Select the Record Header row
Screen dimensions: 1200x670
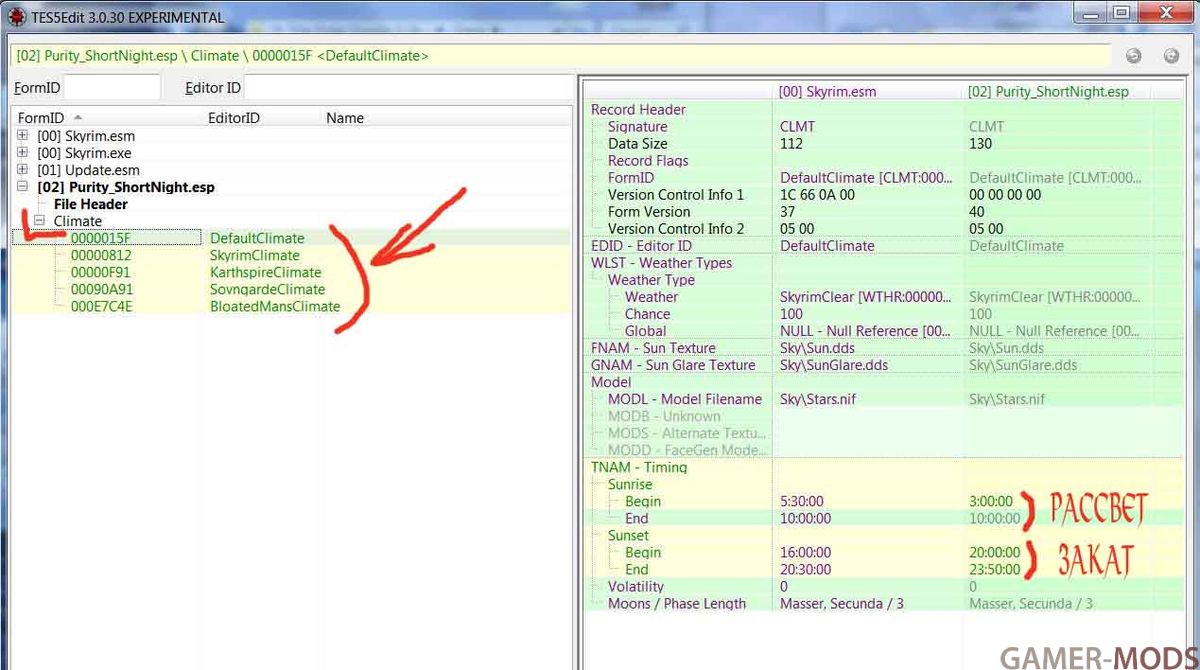[x=884, y=110]
